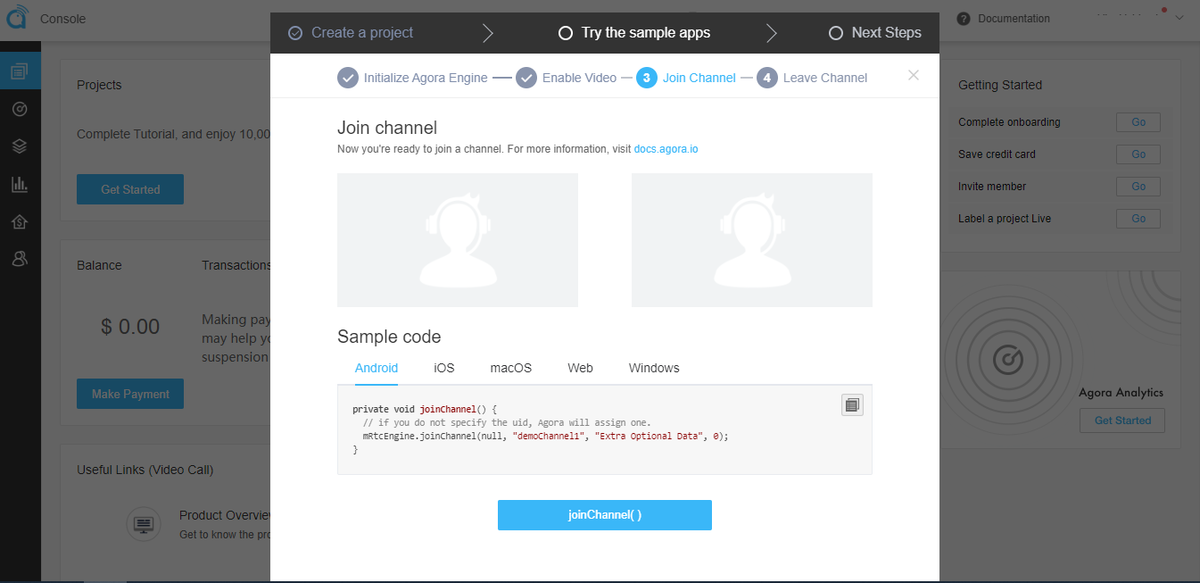Screen dimensions: 1200x583
Task: Click the sample code block text
Action: 541,430
